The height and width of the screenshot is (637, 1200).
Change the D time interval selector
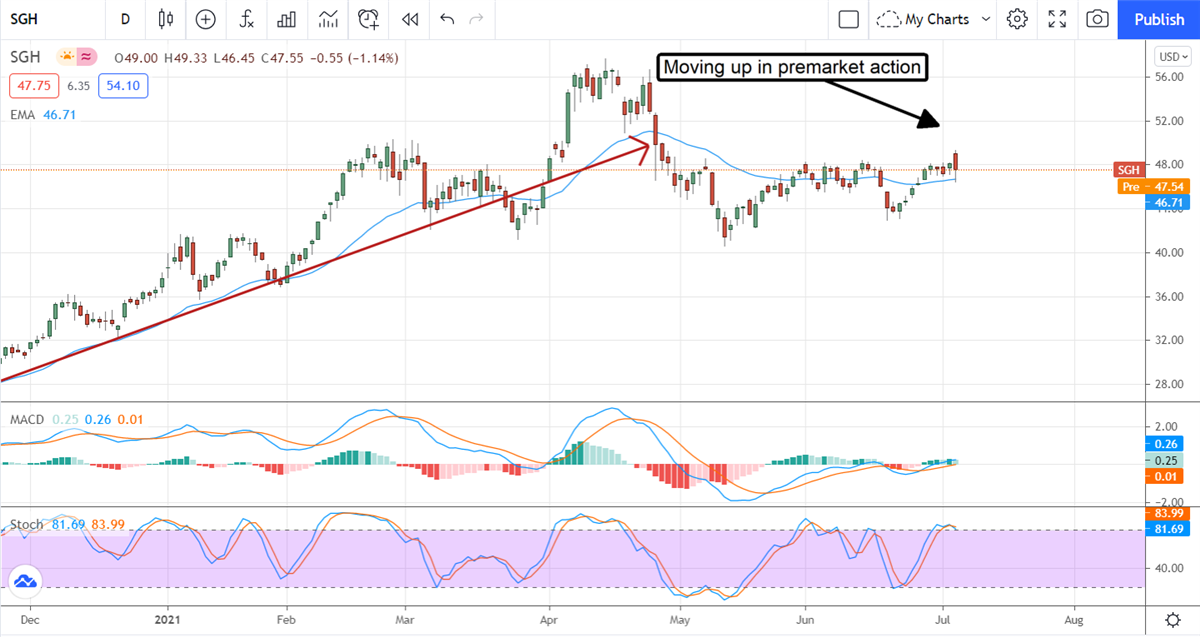(x=125, y=19)
